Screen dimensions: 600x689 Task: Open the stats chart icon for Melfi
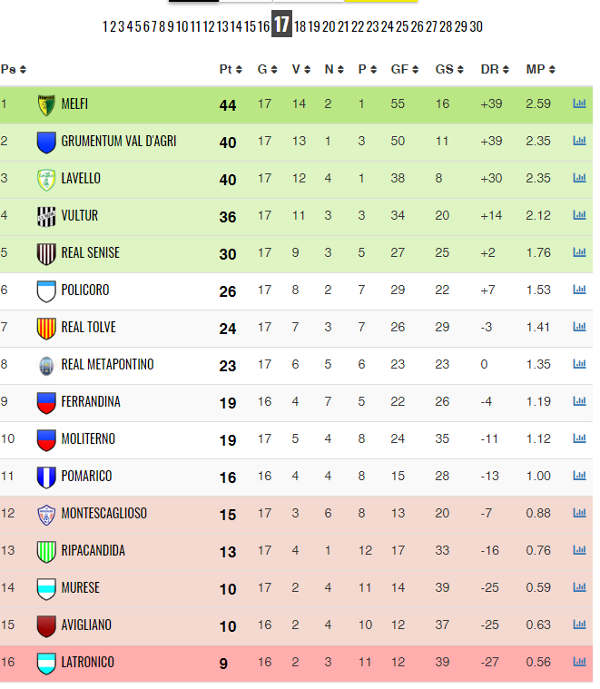pos(579,104)
